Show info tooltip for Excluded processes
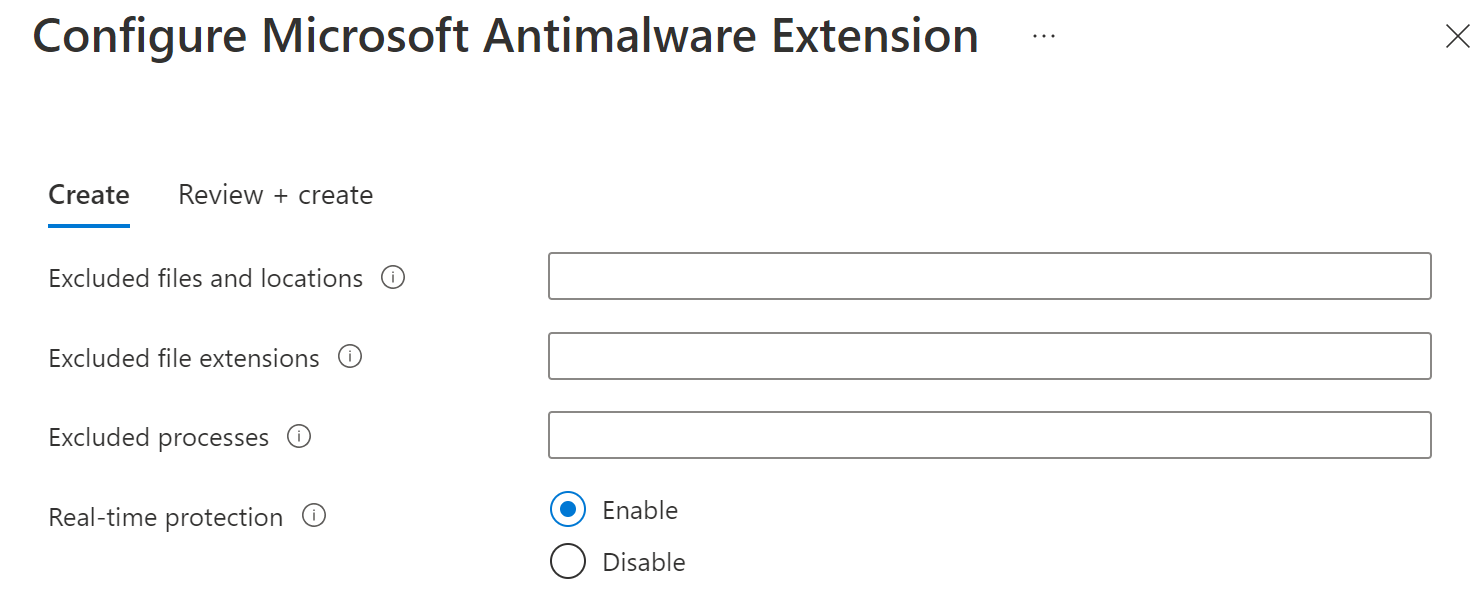Image resolution: width=1483 pixels, height=608 pixels. [299, 437]
